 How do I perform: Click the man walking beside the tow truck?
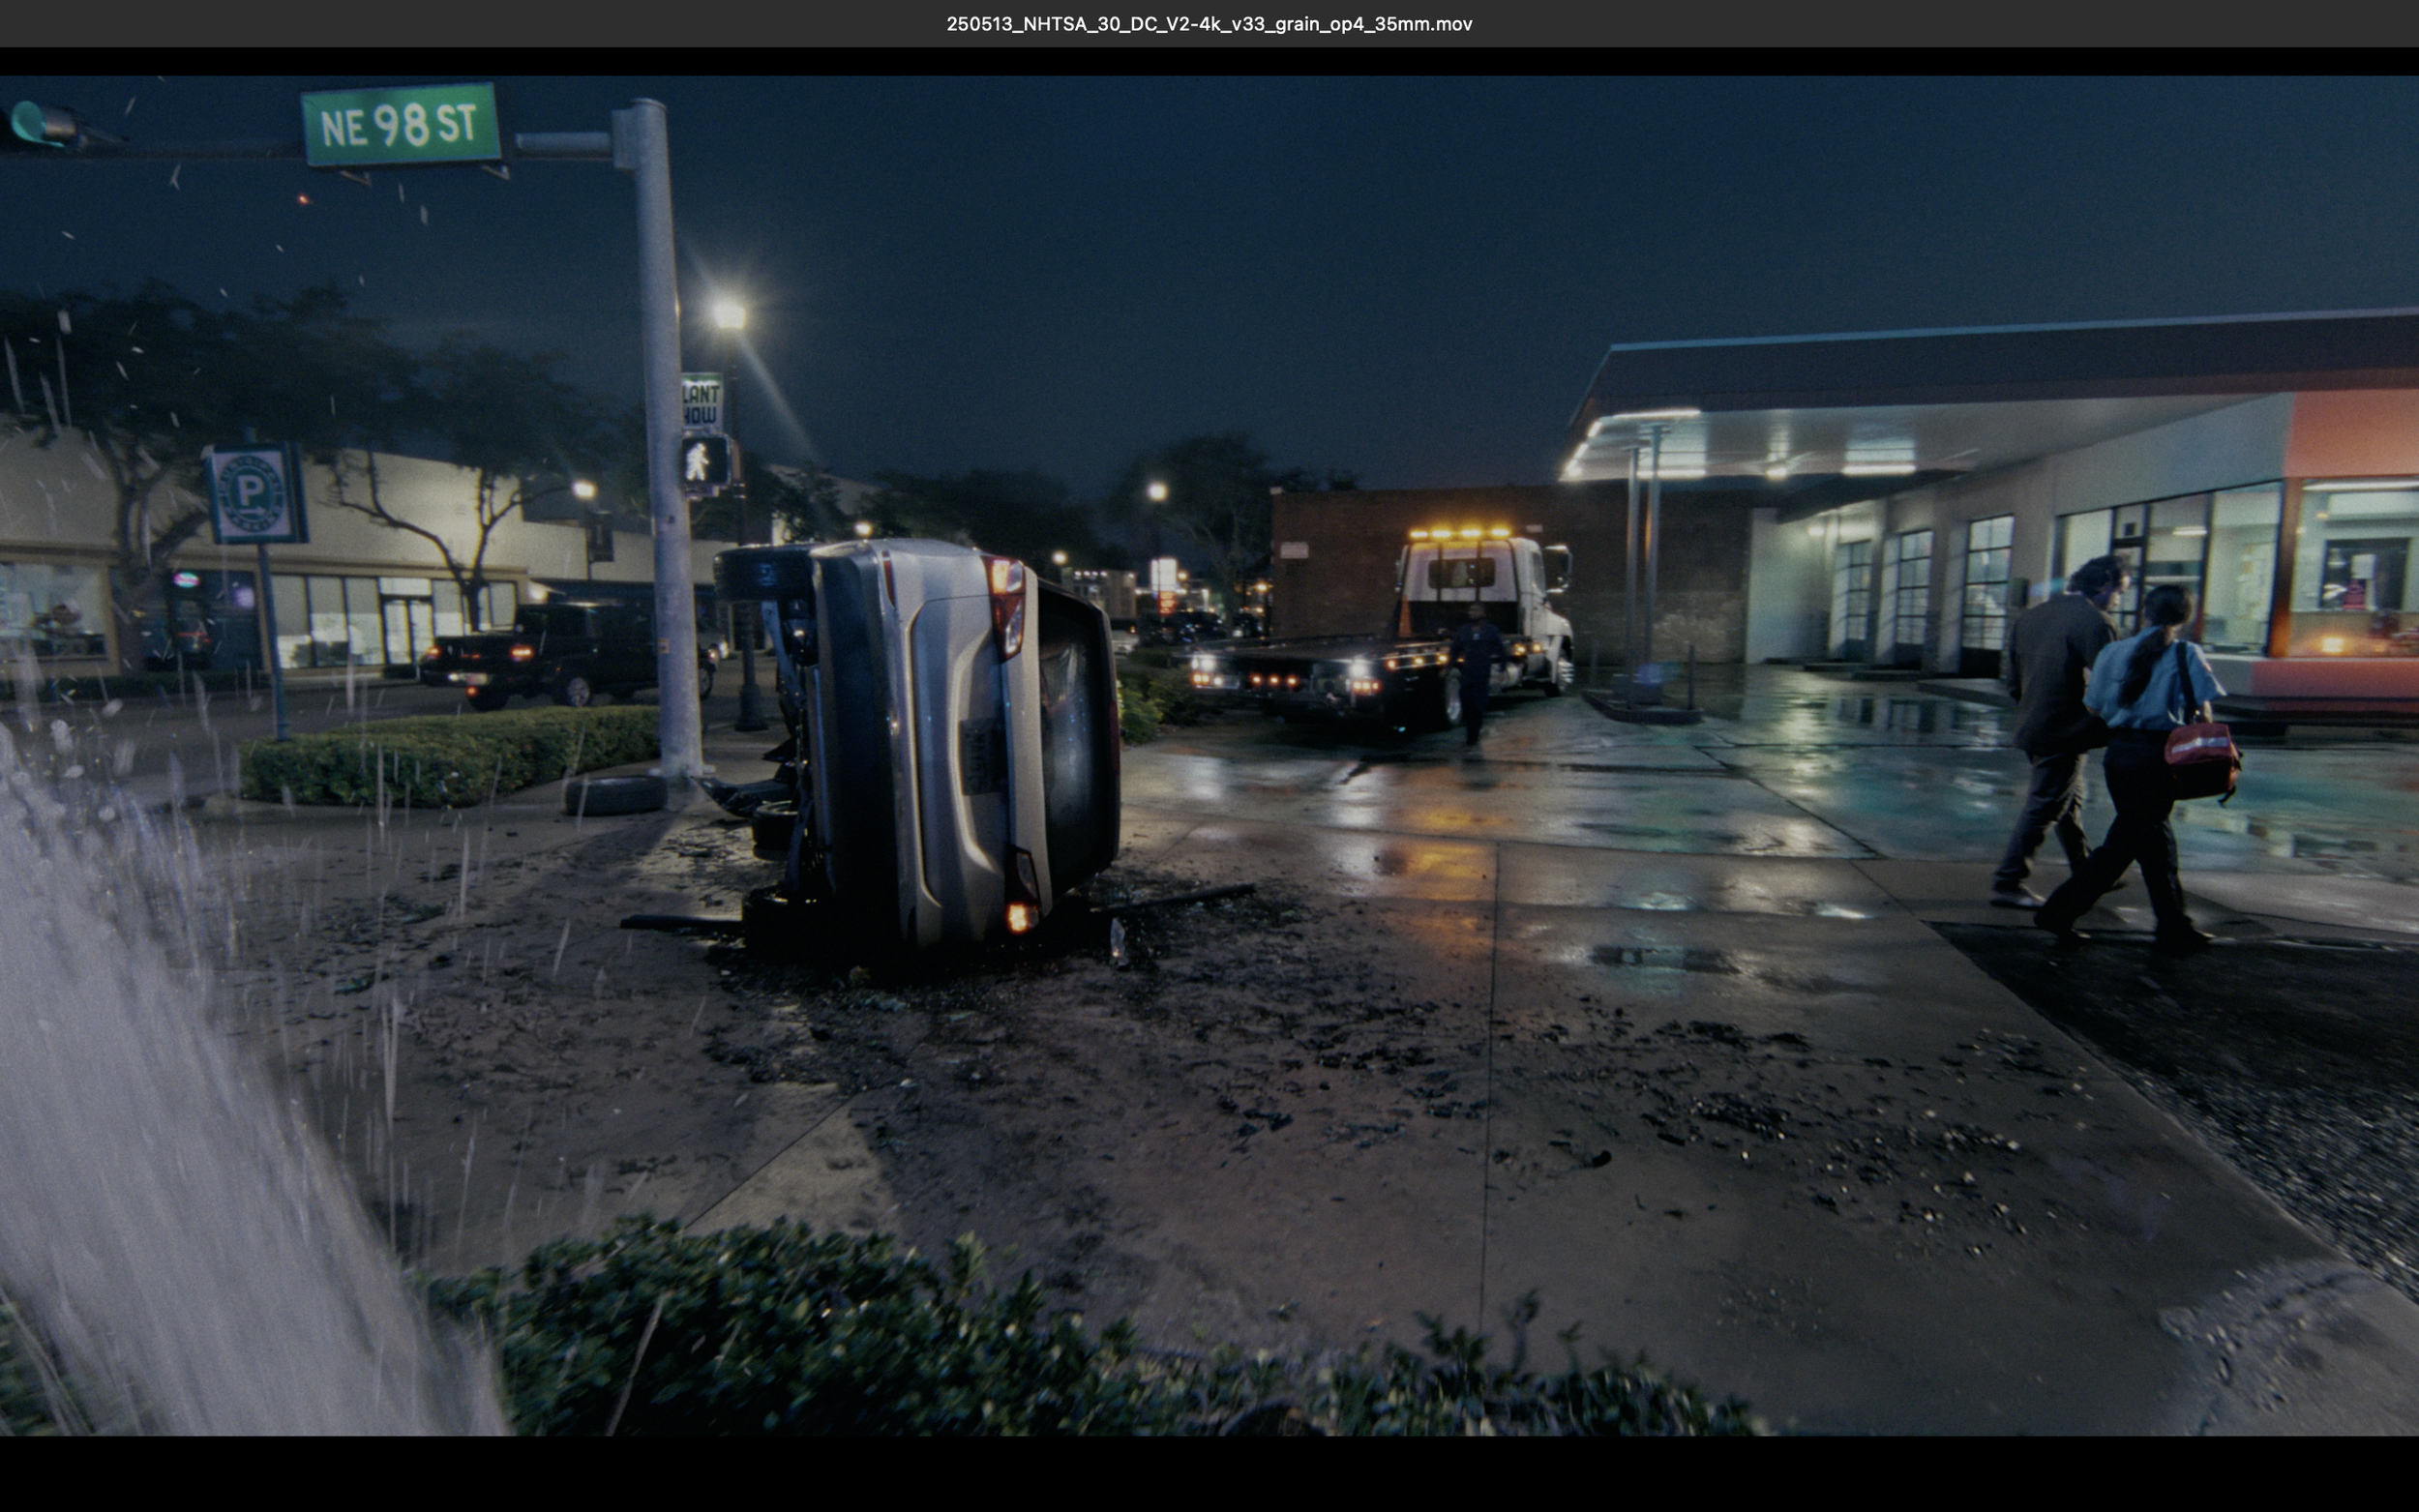[x=1473, y=673]
